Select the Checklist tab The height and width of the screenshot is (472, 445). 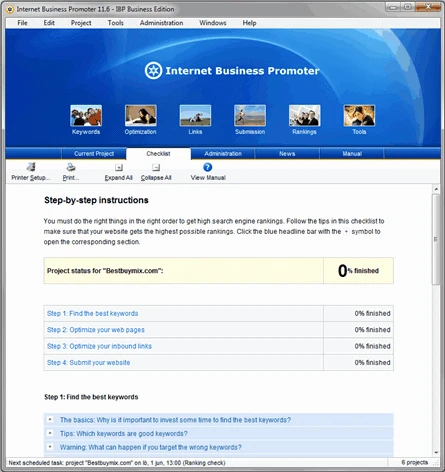pyautogui.click(x=158, y=154)
